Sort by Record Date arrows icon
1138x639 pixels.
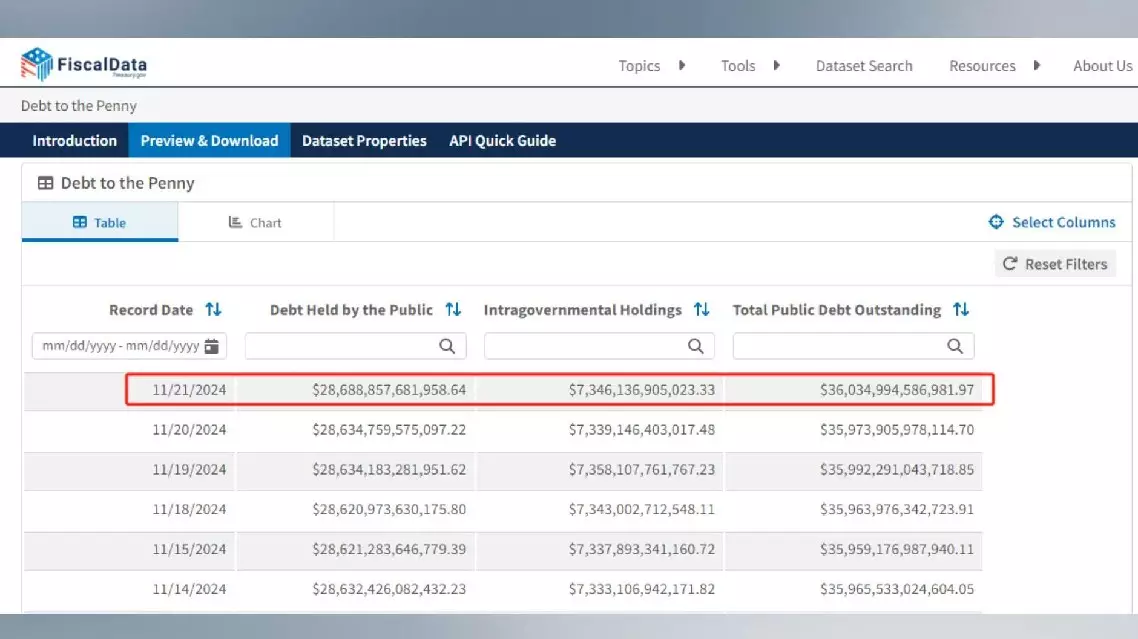pos(213,310)
